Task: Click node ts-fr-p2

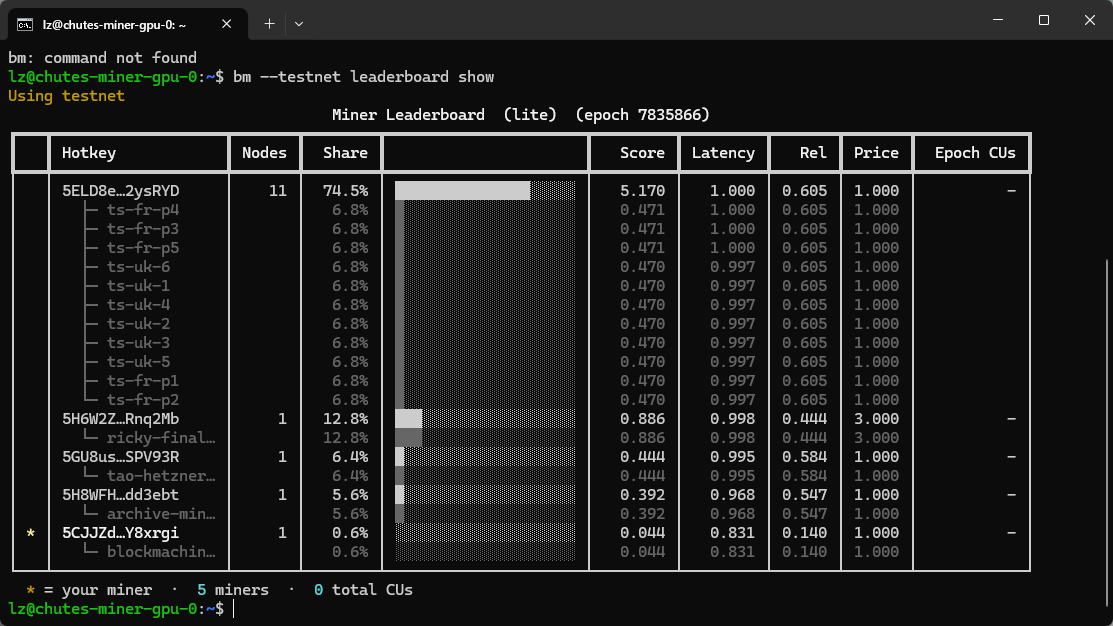Action: point(143,400)
